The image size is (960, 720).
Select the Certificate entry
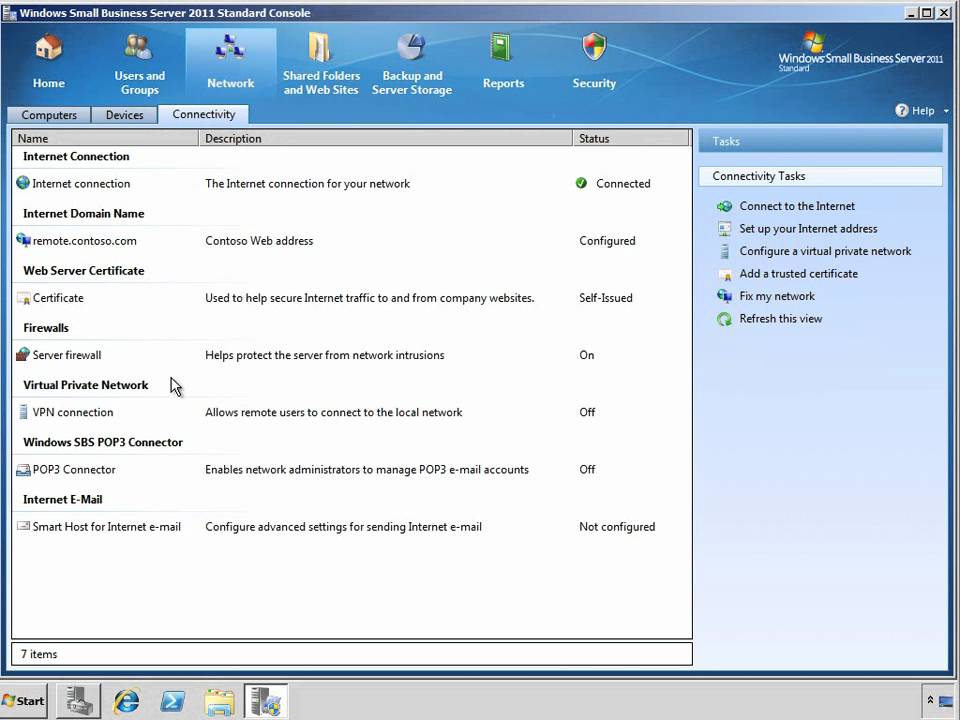[58, 298]
